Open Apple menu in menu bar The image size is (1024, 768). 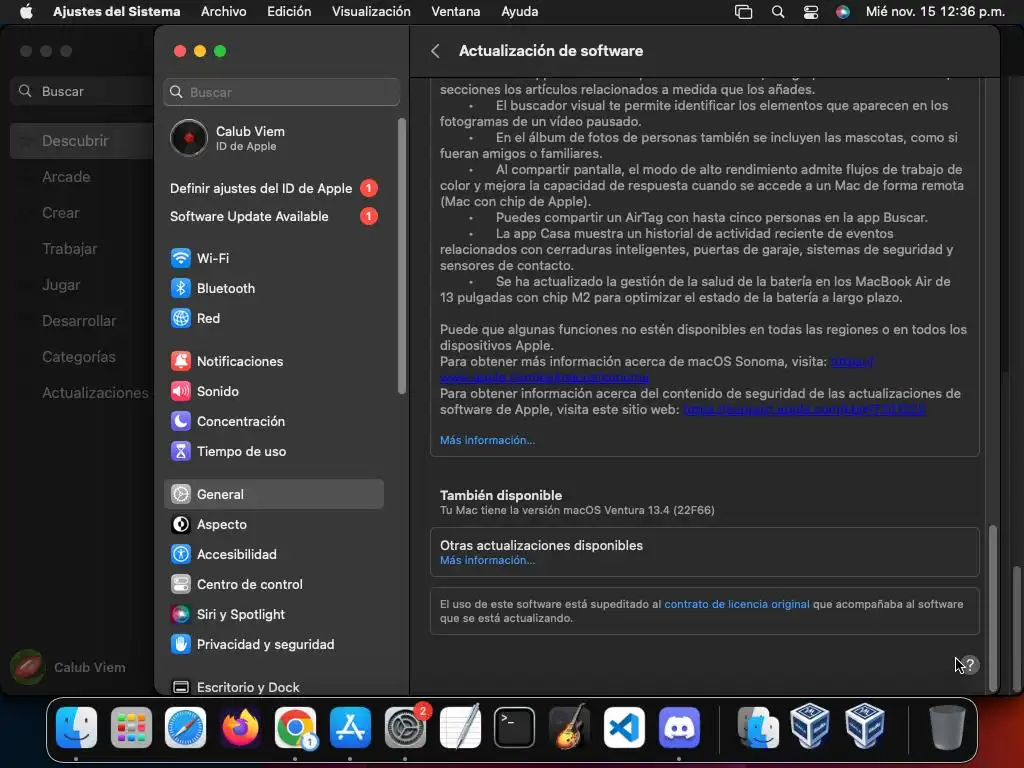coord(26,11)
